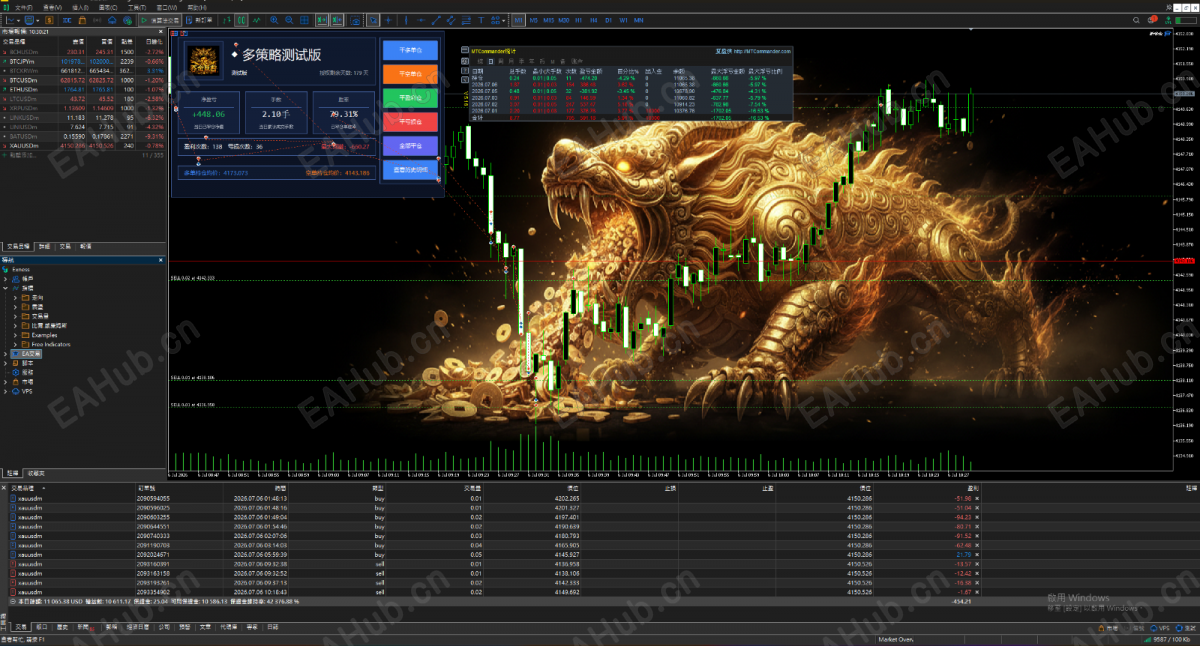The width and height of the screenshot is (1200, 646).
Task: Select the crosshair tool
Action: pyautogui.click(x=388, y=20)
